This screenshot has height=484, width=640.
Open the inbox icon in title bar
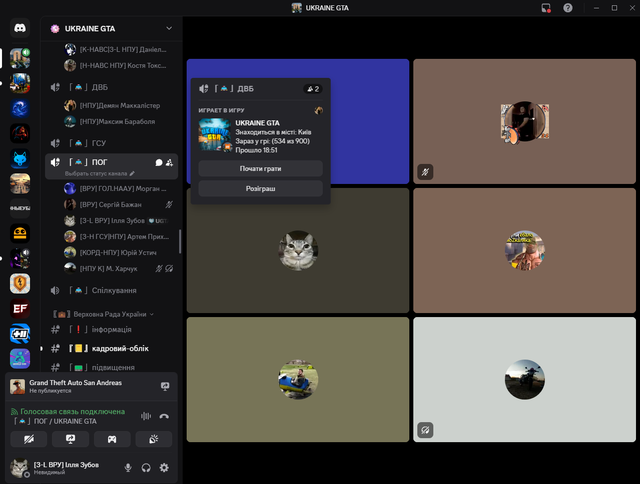pos(546,8)
